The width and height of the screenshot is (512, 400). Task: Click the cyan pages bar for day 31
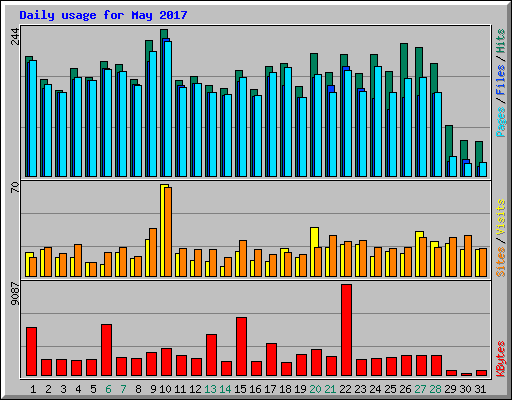pyautogui.click(x=483, y=169)
